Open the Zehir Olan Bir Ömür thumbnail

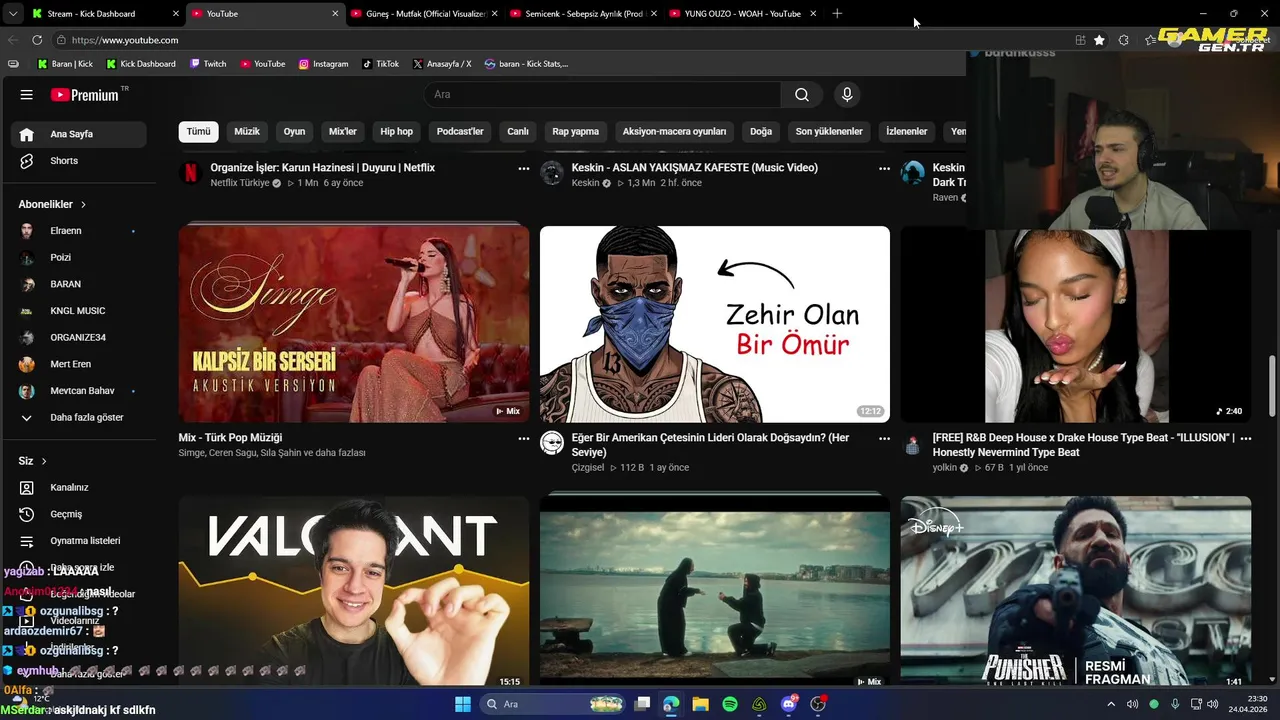point(715,324)
